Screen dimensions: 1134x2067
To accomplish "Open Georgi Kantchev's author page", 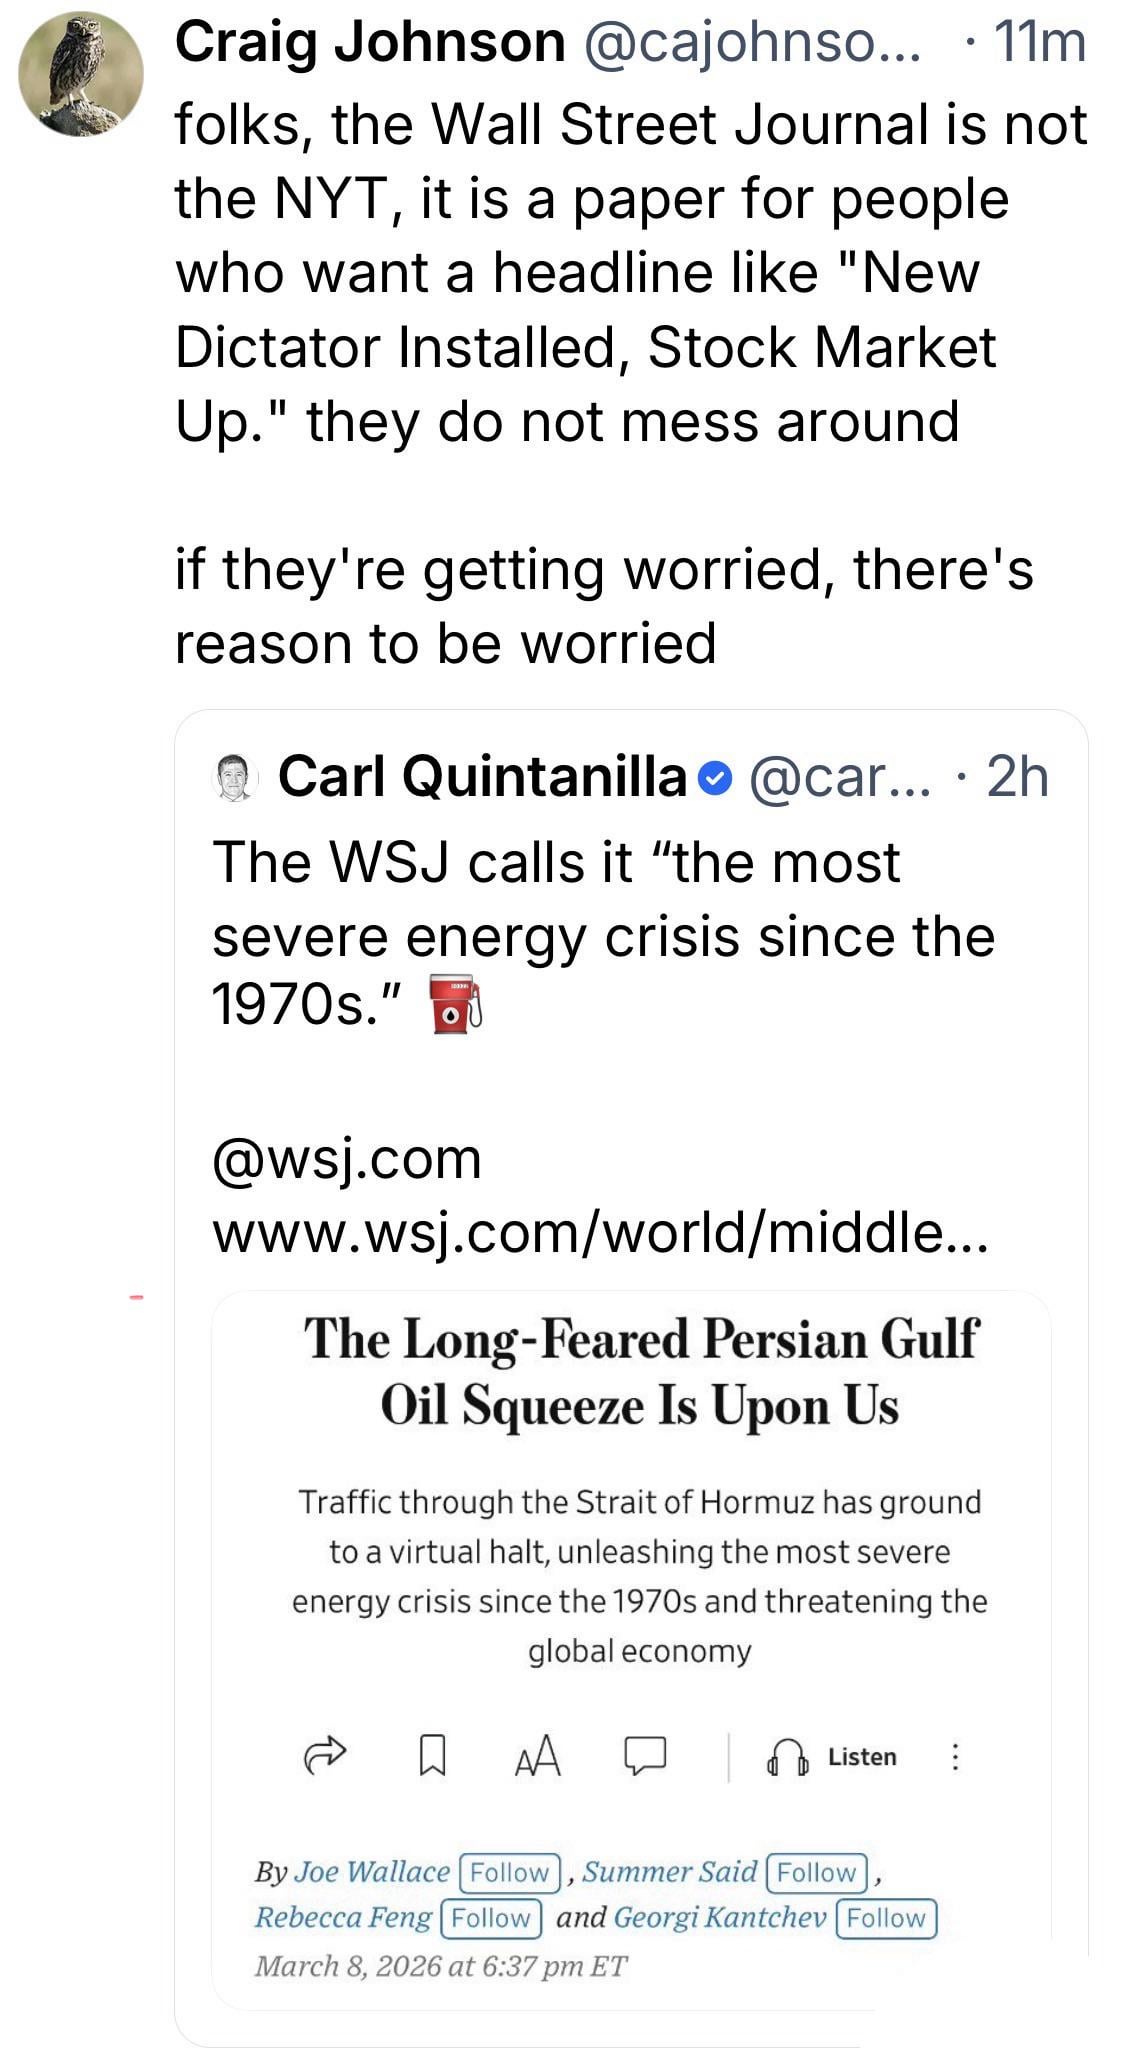I will coord(720,1918).
